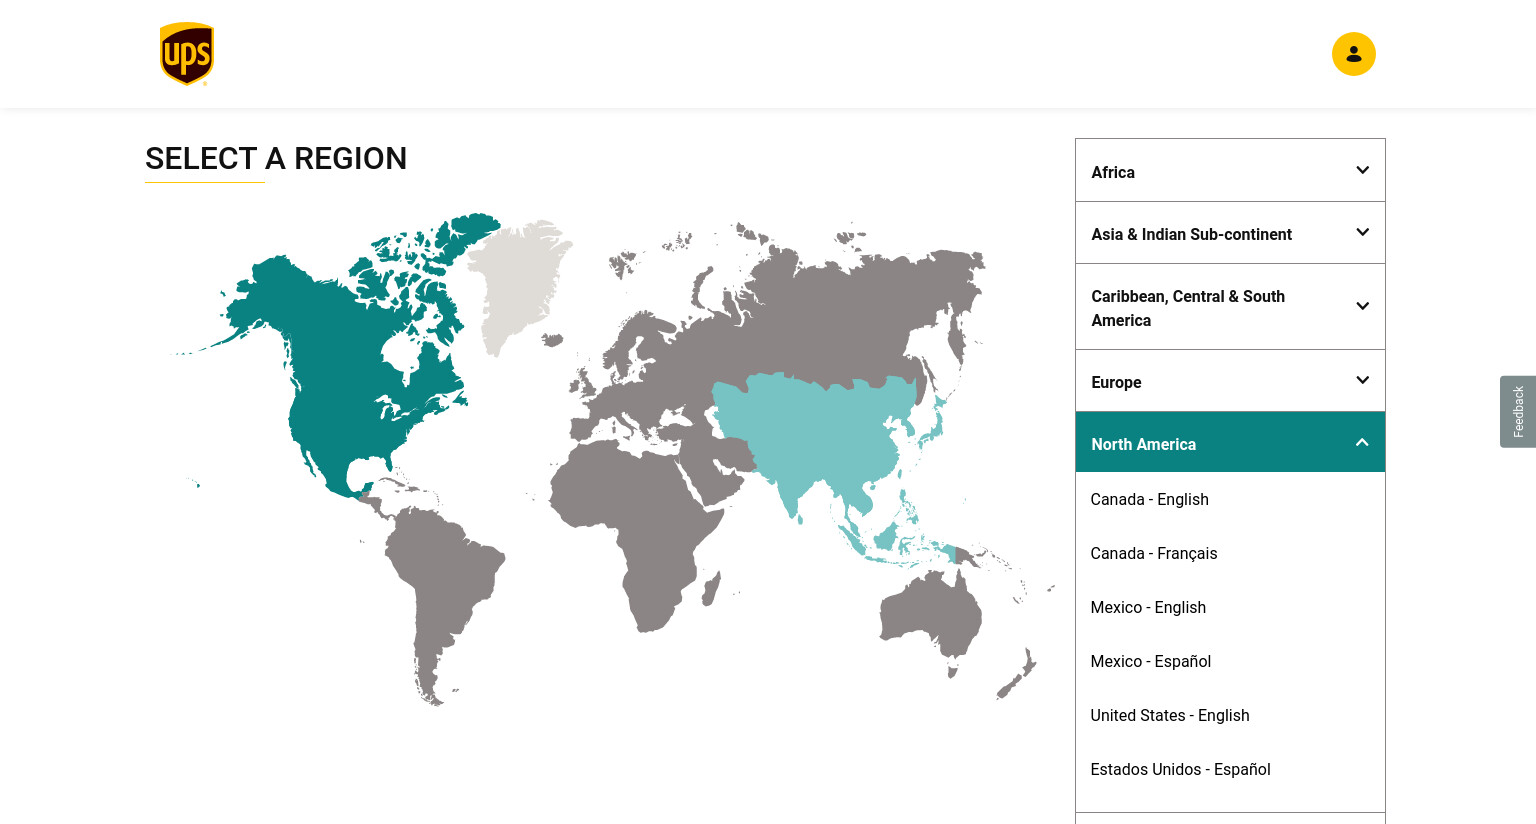Choose Mexico - Español
The image size is (1536, 824).
coord(1150,661)
